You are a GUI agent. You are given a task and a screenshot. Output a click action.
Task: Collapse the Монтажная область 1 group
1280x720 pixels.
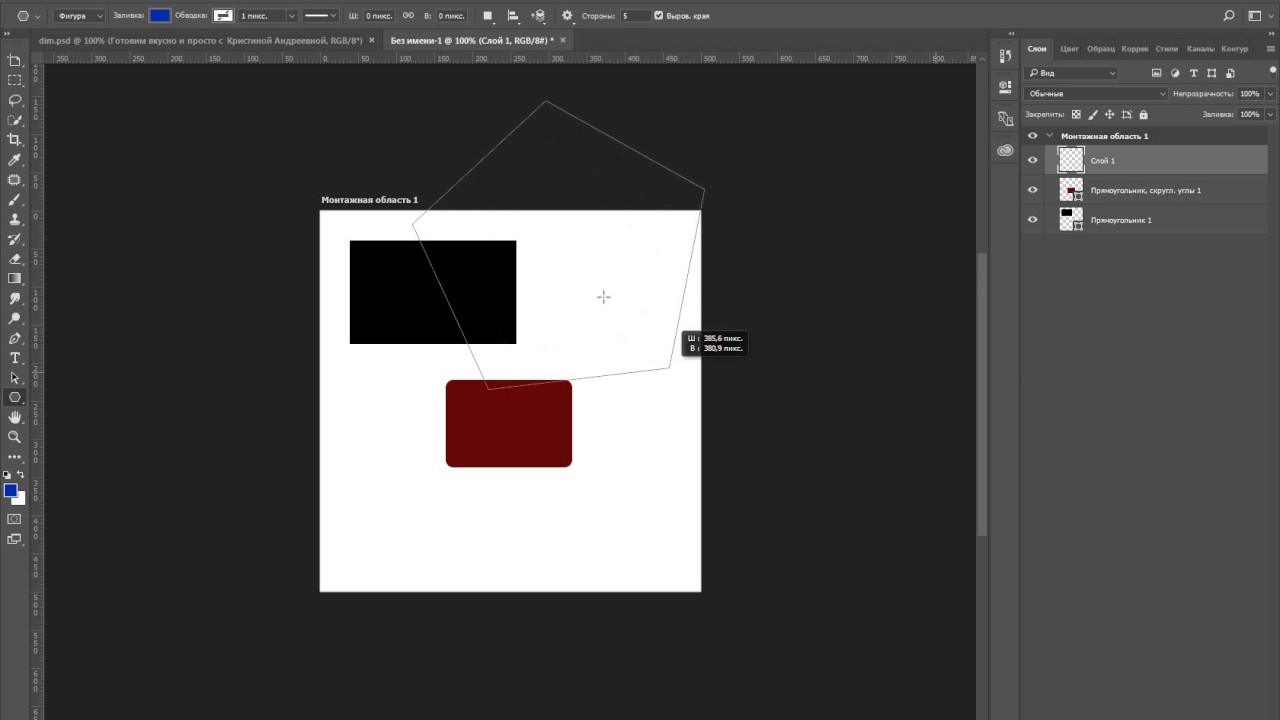1049,135
